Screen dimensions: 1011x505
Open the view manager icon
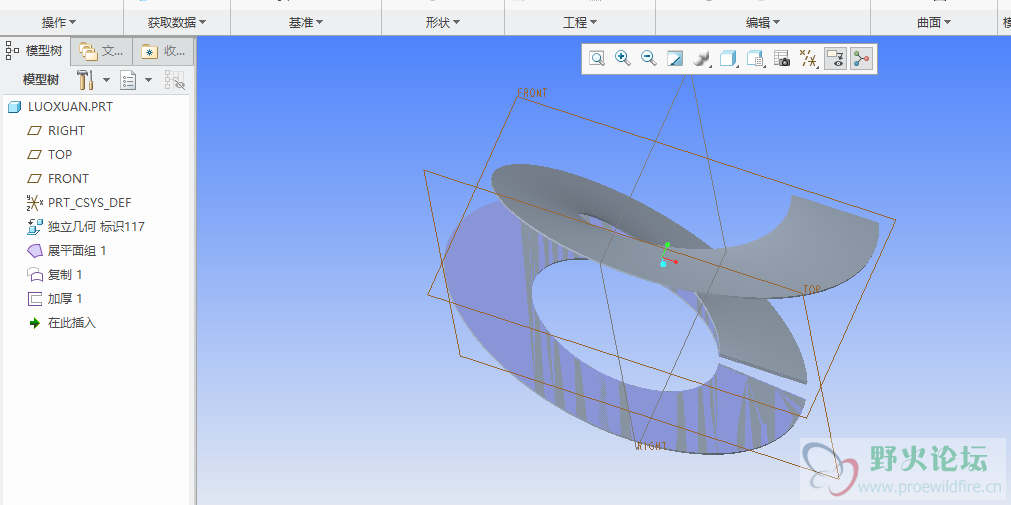[x=756, y=59]
